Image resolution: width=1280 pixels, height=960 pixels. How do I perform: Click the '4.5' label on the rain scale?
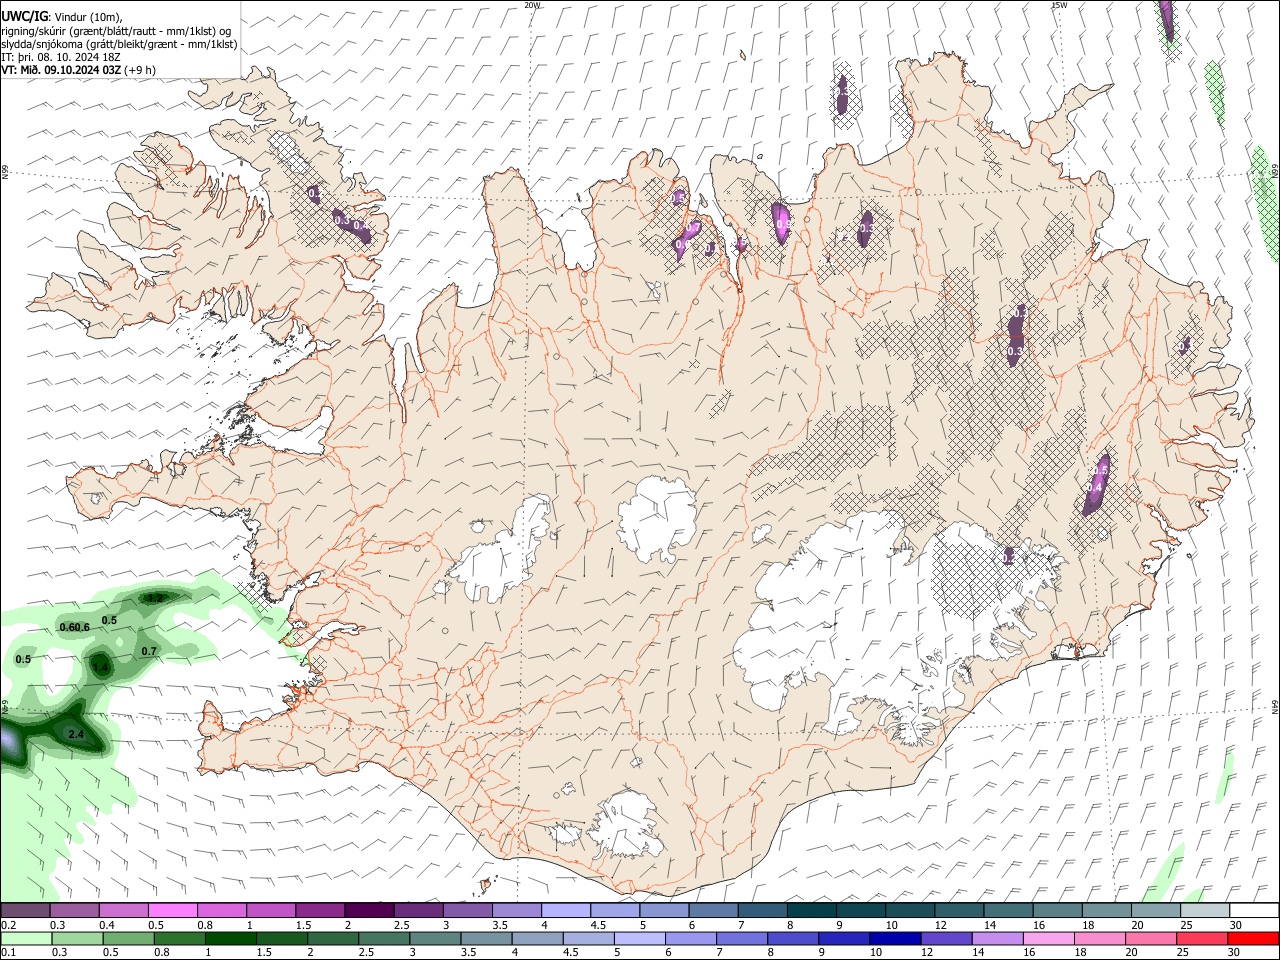pyautogui.click(x=570, y=952)
